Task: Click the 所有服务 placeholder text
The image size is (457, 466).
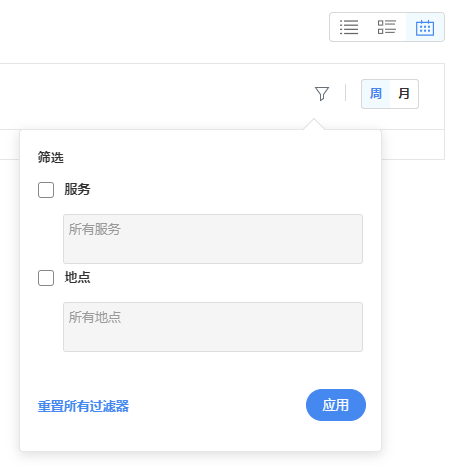Action: (x=95, y=229)
